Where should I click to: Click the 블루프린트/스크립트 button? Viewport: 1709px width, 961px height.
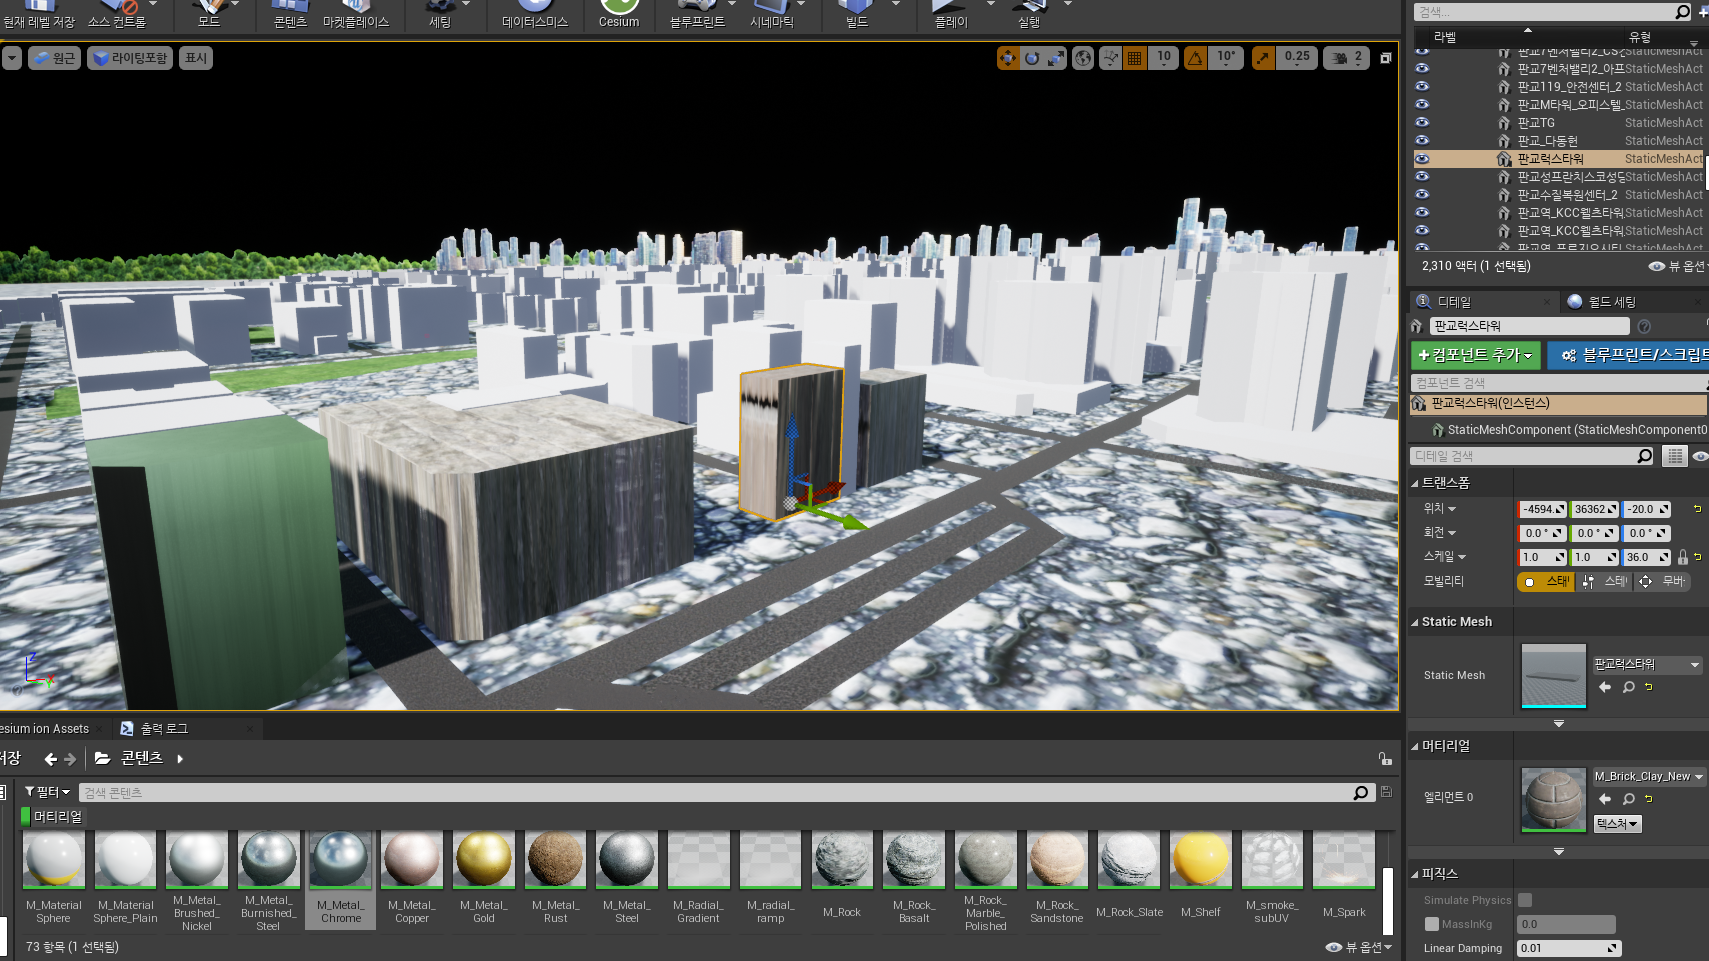[1630, 355]
